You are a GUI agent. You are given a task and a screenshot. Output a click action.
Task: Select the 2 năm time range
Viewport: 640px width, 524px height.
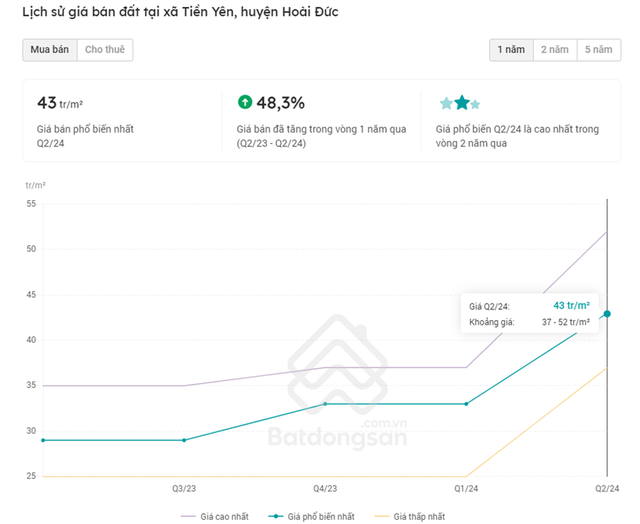pos(555,50)
